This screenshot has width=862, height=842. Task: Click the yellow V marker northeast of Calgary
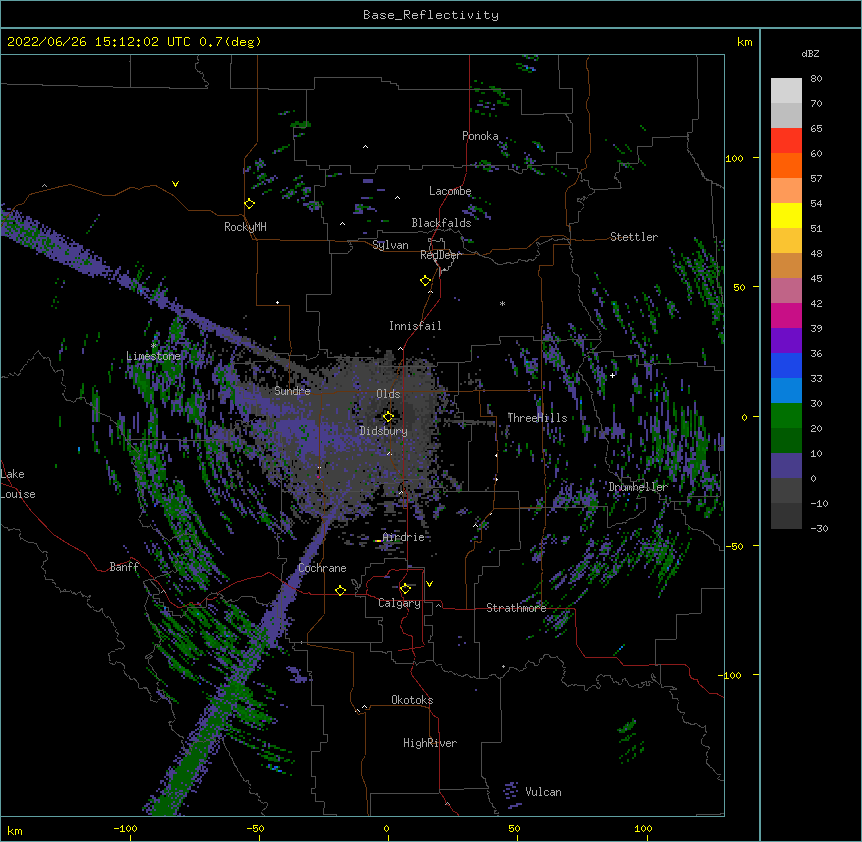pos(429,584)
